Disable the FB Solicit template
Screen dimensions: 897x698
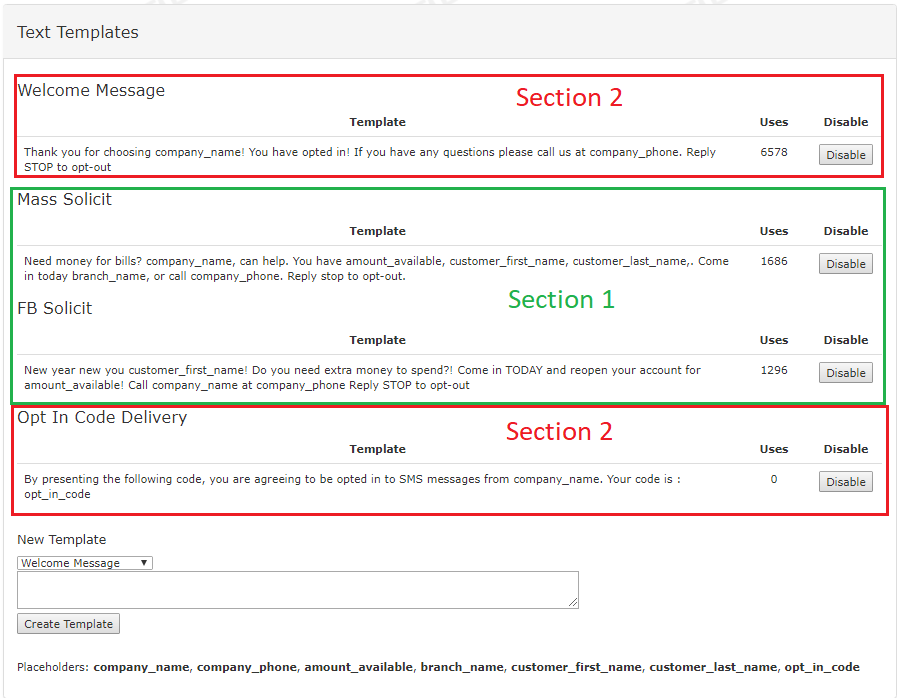846,372
